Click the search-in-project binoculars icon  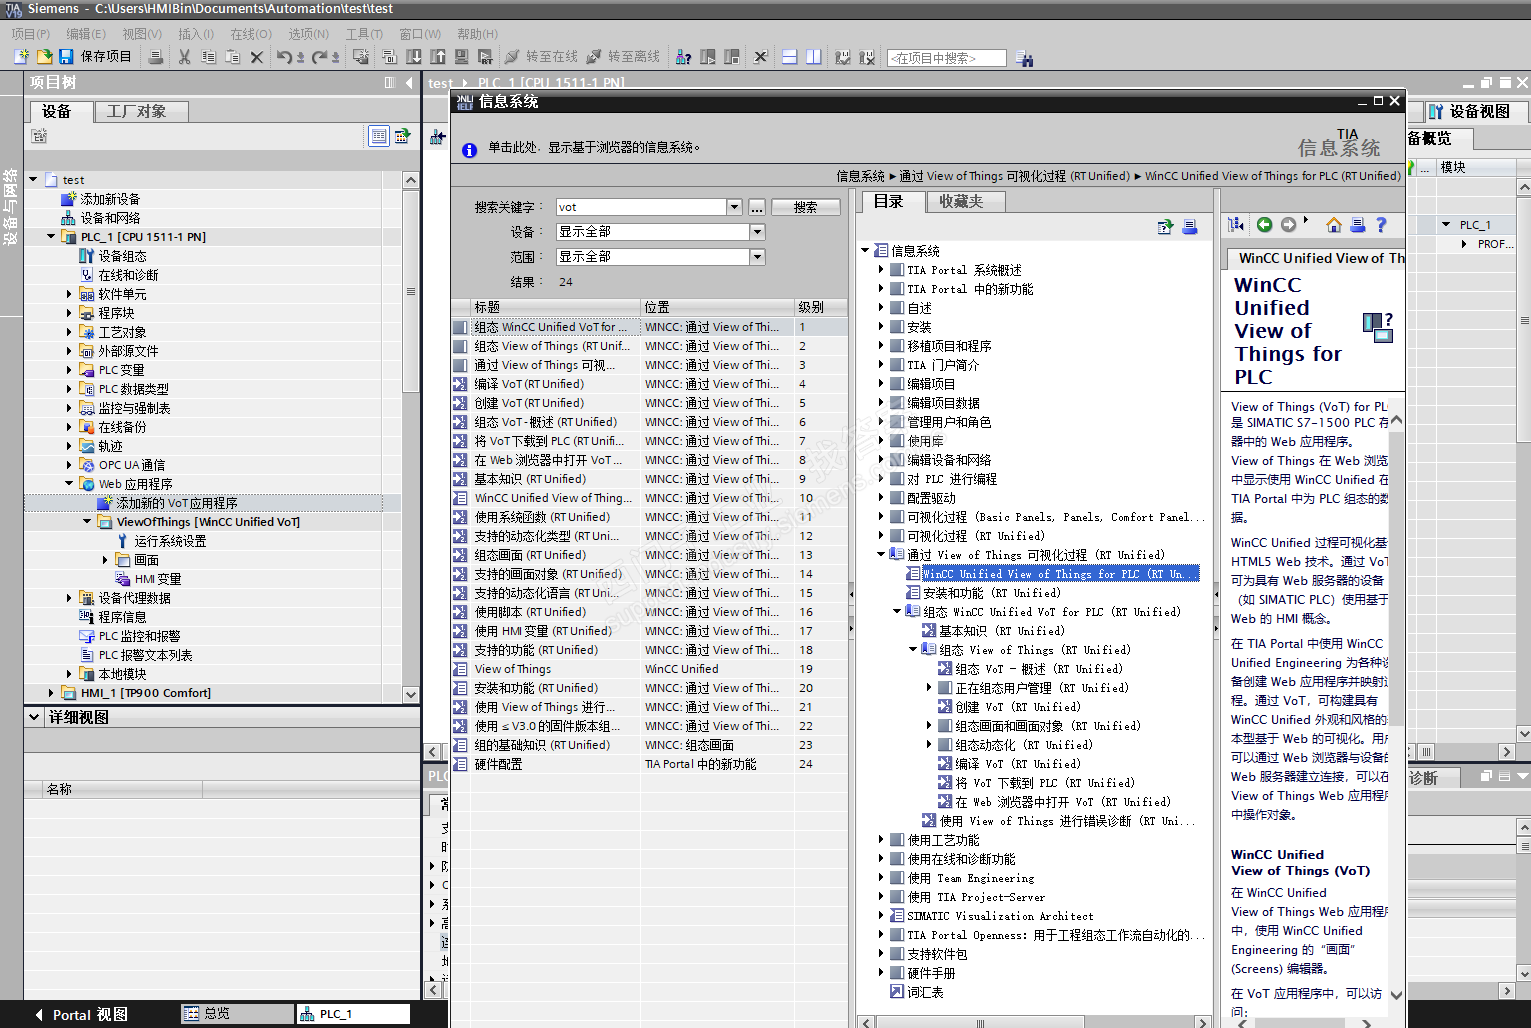(1024, 58)
